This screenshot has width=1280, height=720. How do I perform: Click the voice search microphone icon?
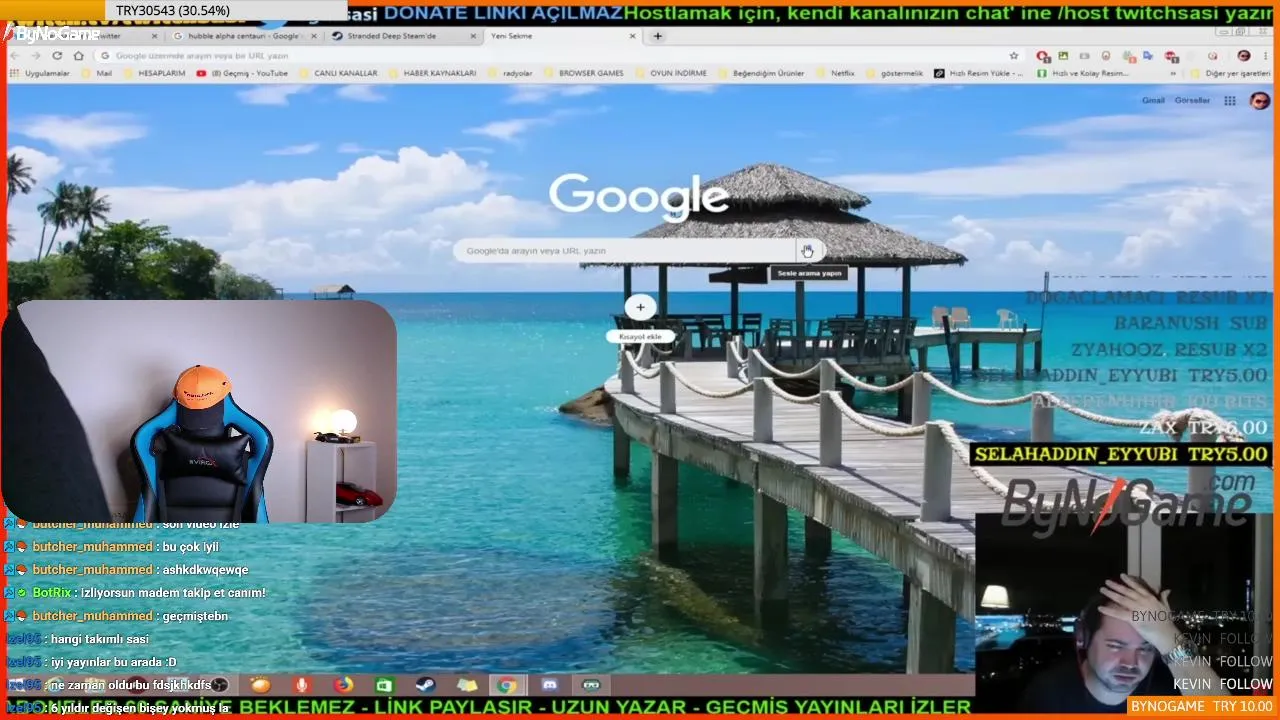coord(807,251)
